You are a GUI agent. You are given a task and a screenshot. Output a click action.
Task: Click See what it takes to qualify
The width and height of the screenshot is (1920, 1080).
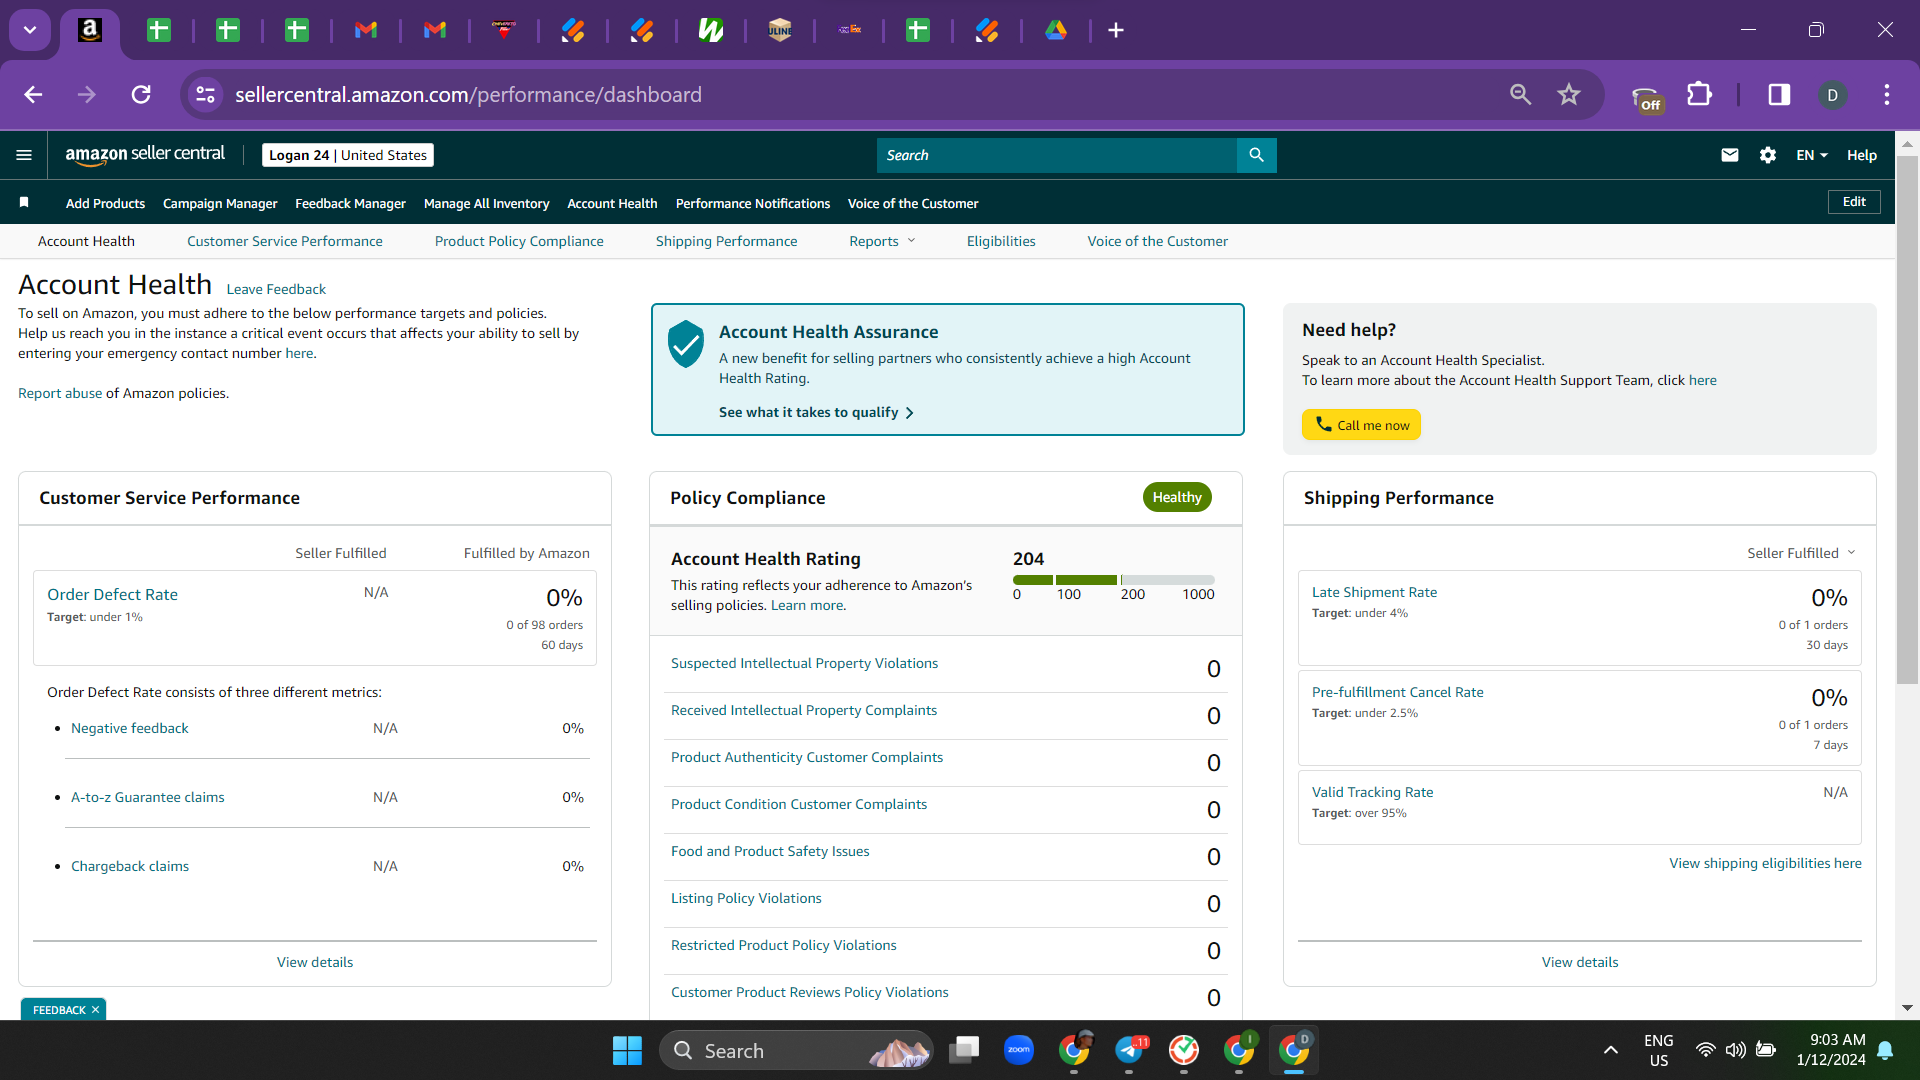click(x=816, y=412)
